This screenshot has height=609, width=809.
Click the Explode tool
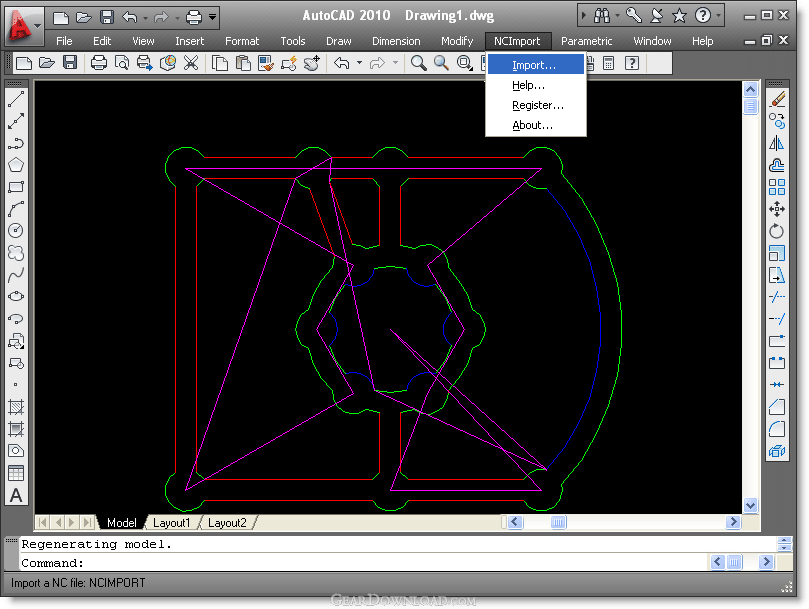[x=777, y=451]
